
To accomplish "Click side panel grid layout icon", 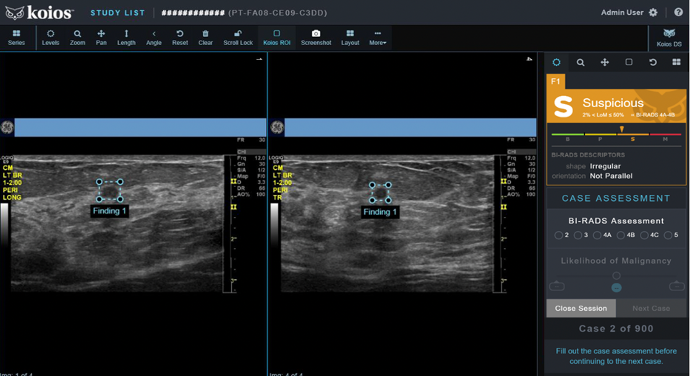I will (676, 62).
